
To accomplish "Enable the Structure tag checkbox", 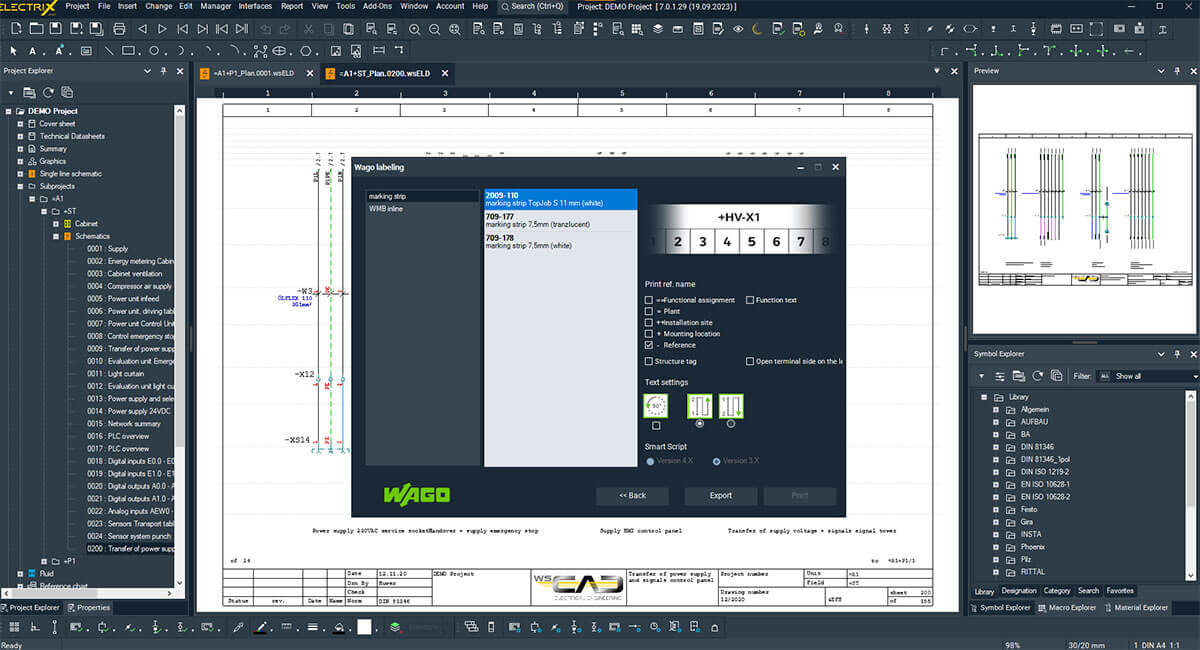I will [649, 361].
